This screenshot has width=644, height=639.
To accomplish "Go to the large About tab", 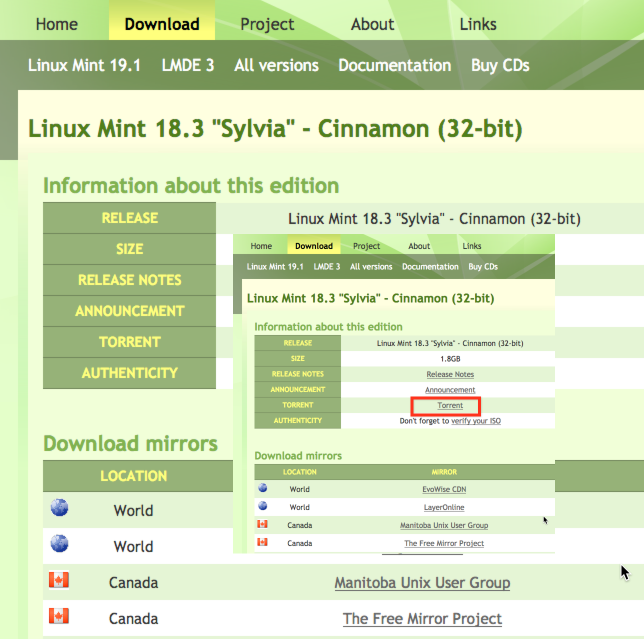I will [373, 24].
